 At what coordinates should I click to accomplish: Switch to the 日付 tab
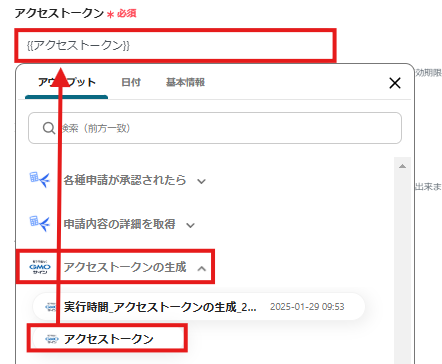click(131, 82)
